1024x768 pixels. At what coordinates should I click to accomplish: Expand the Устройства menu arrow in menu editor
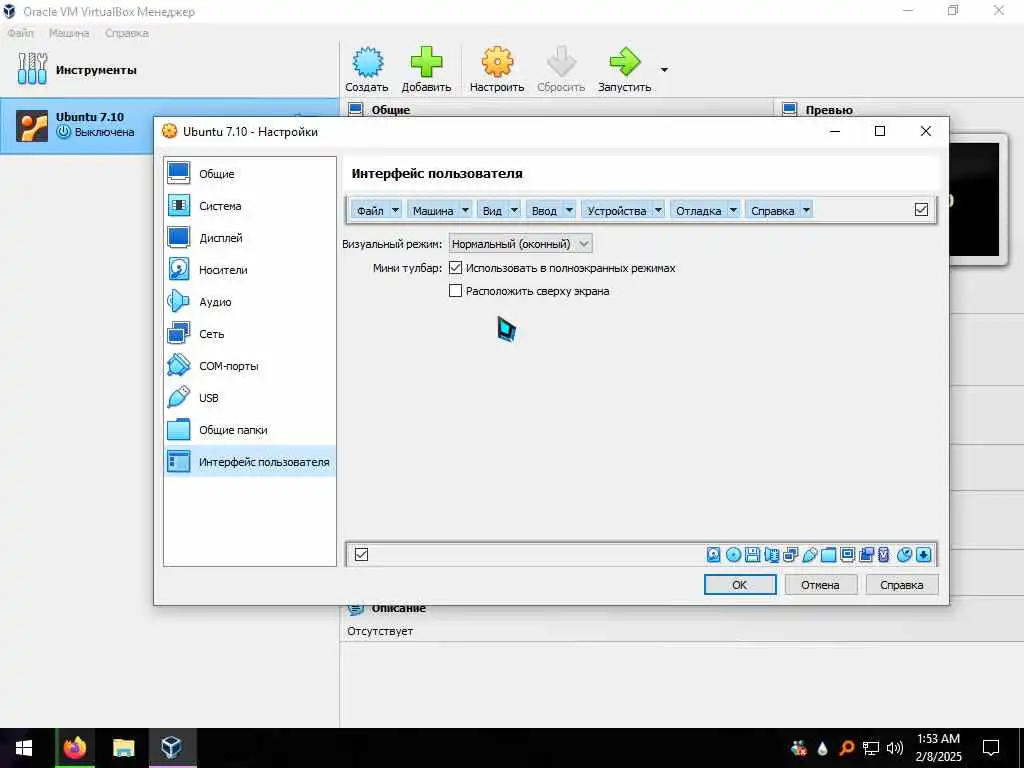coord(658,210)
